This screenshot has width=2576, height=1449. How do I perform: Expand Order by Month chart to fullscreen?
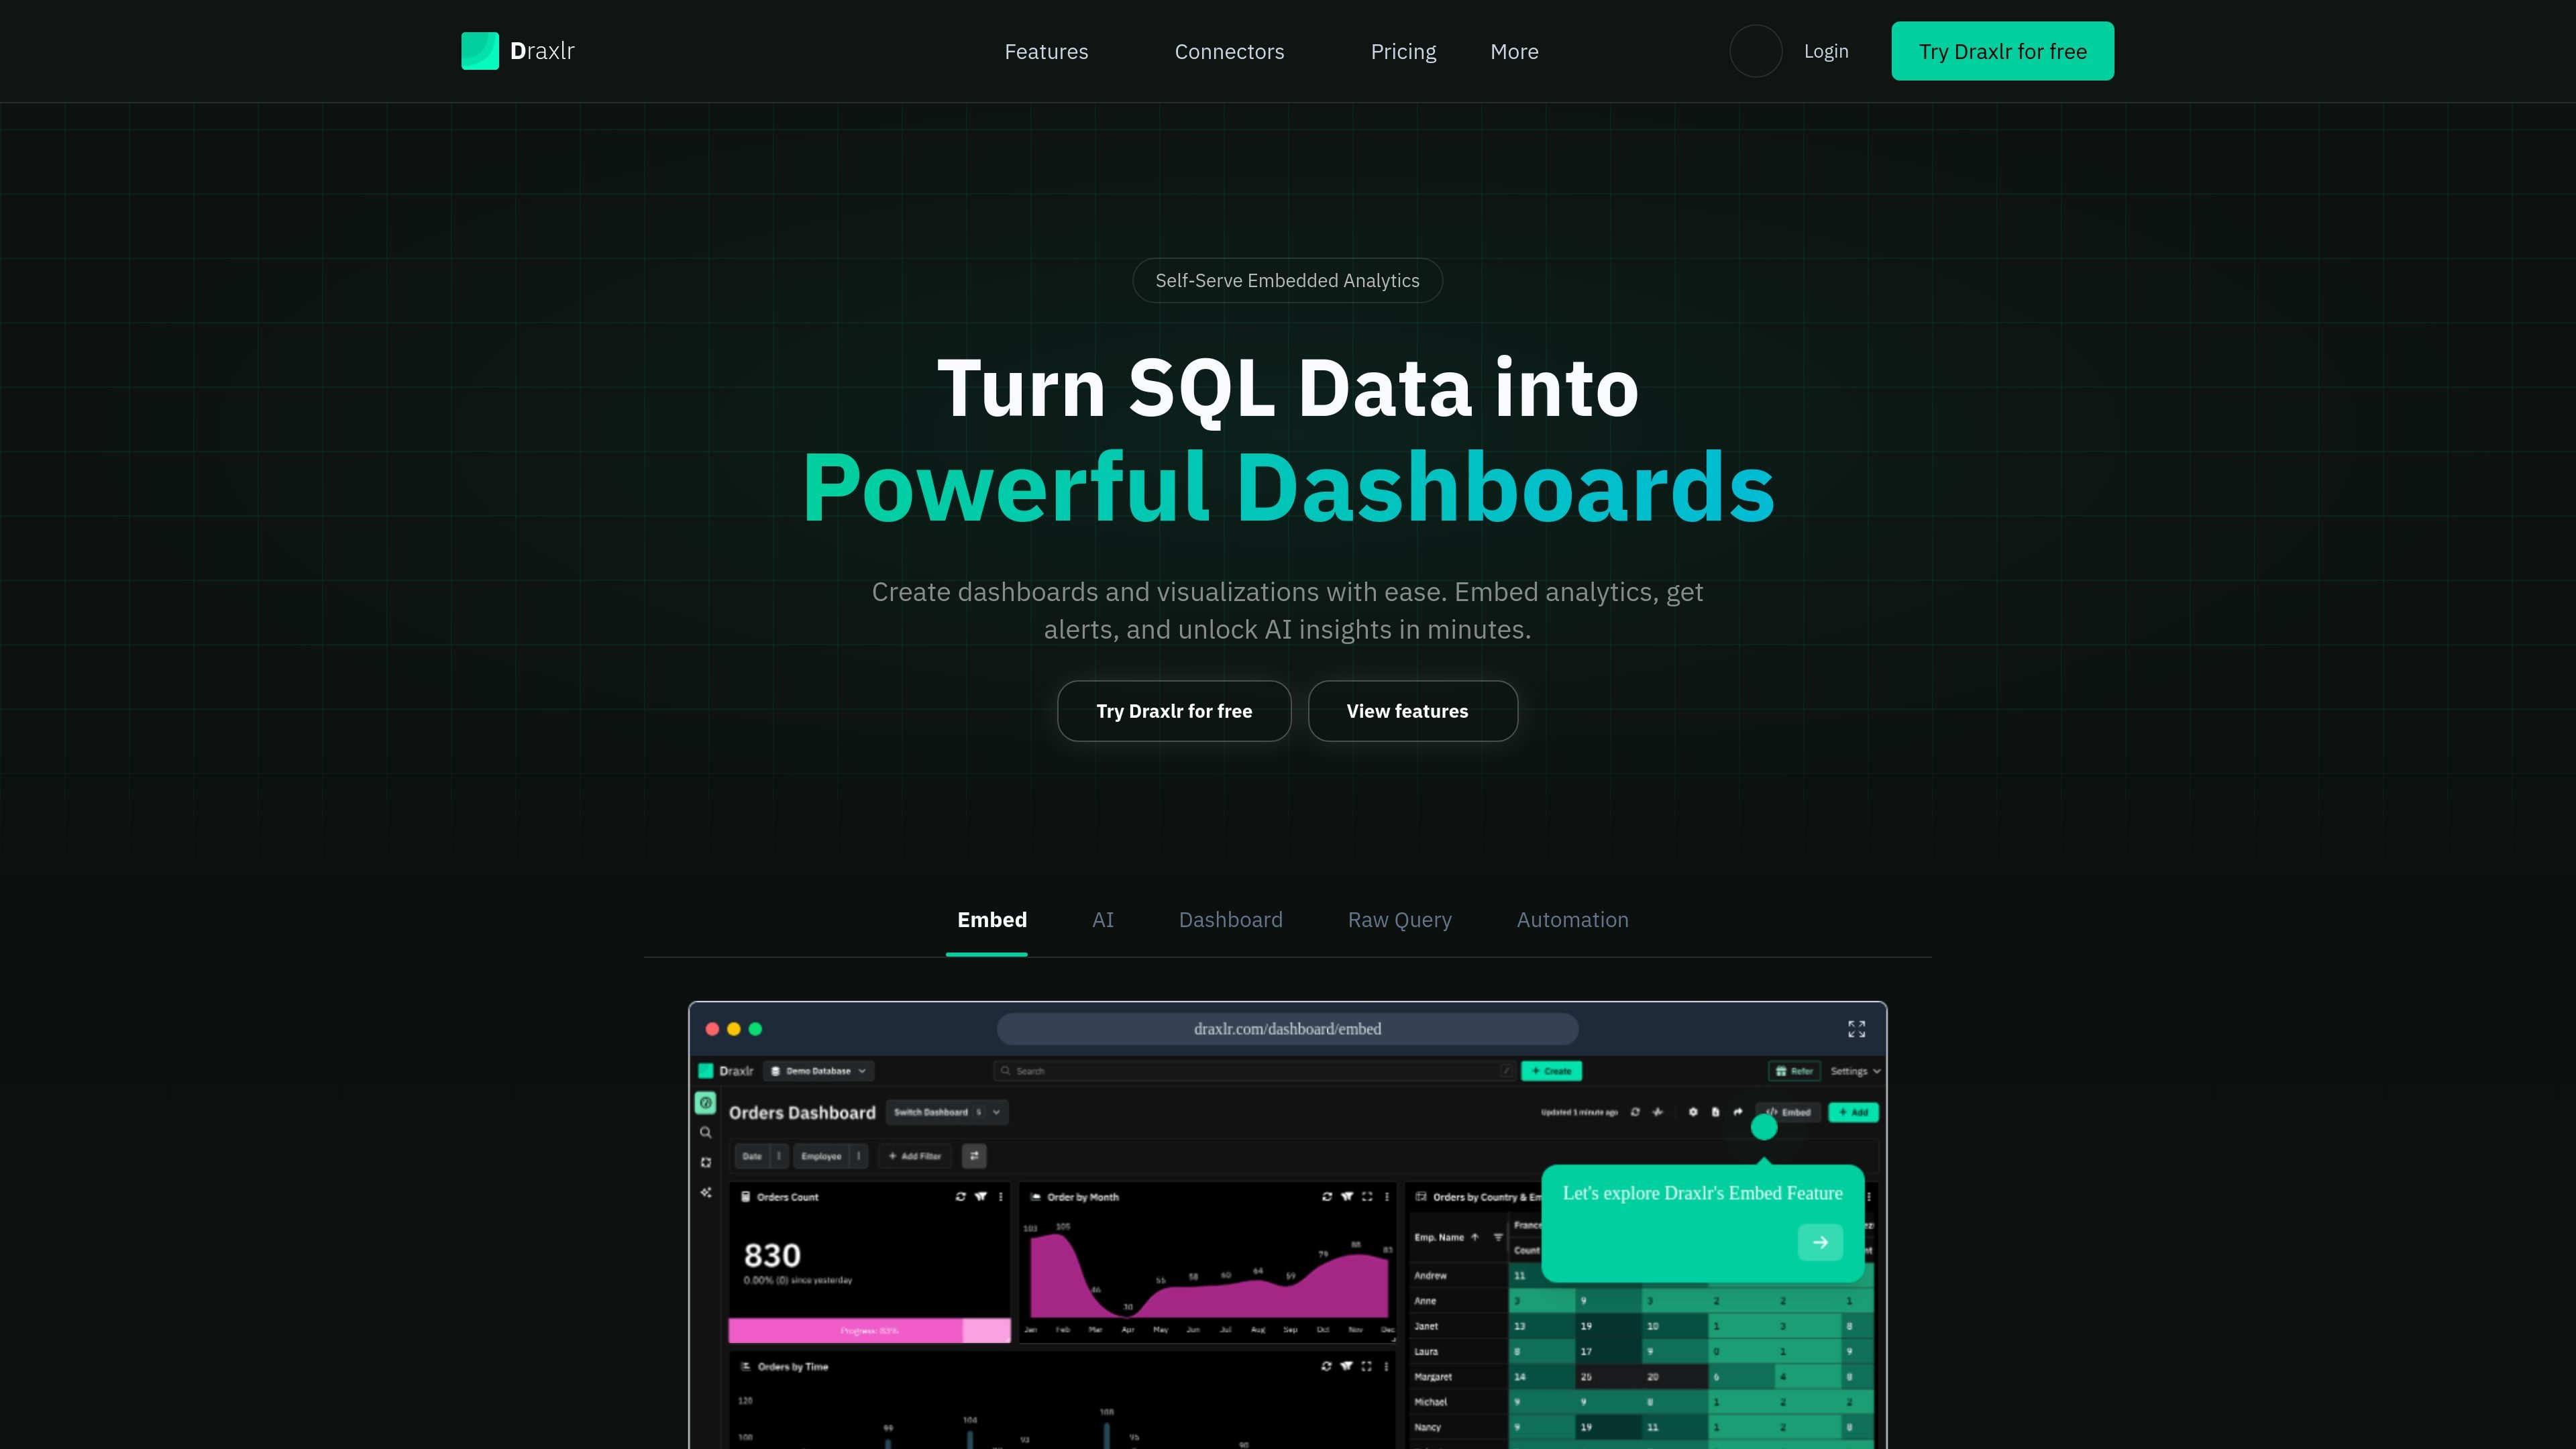(1367, 1196)
